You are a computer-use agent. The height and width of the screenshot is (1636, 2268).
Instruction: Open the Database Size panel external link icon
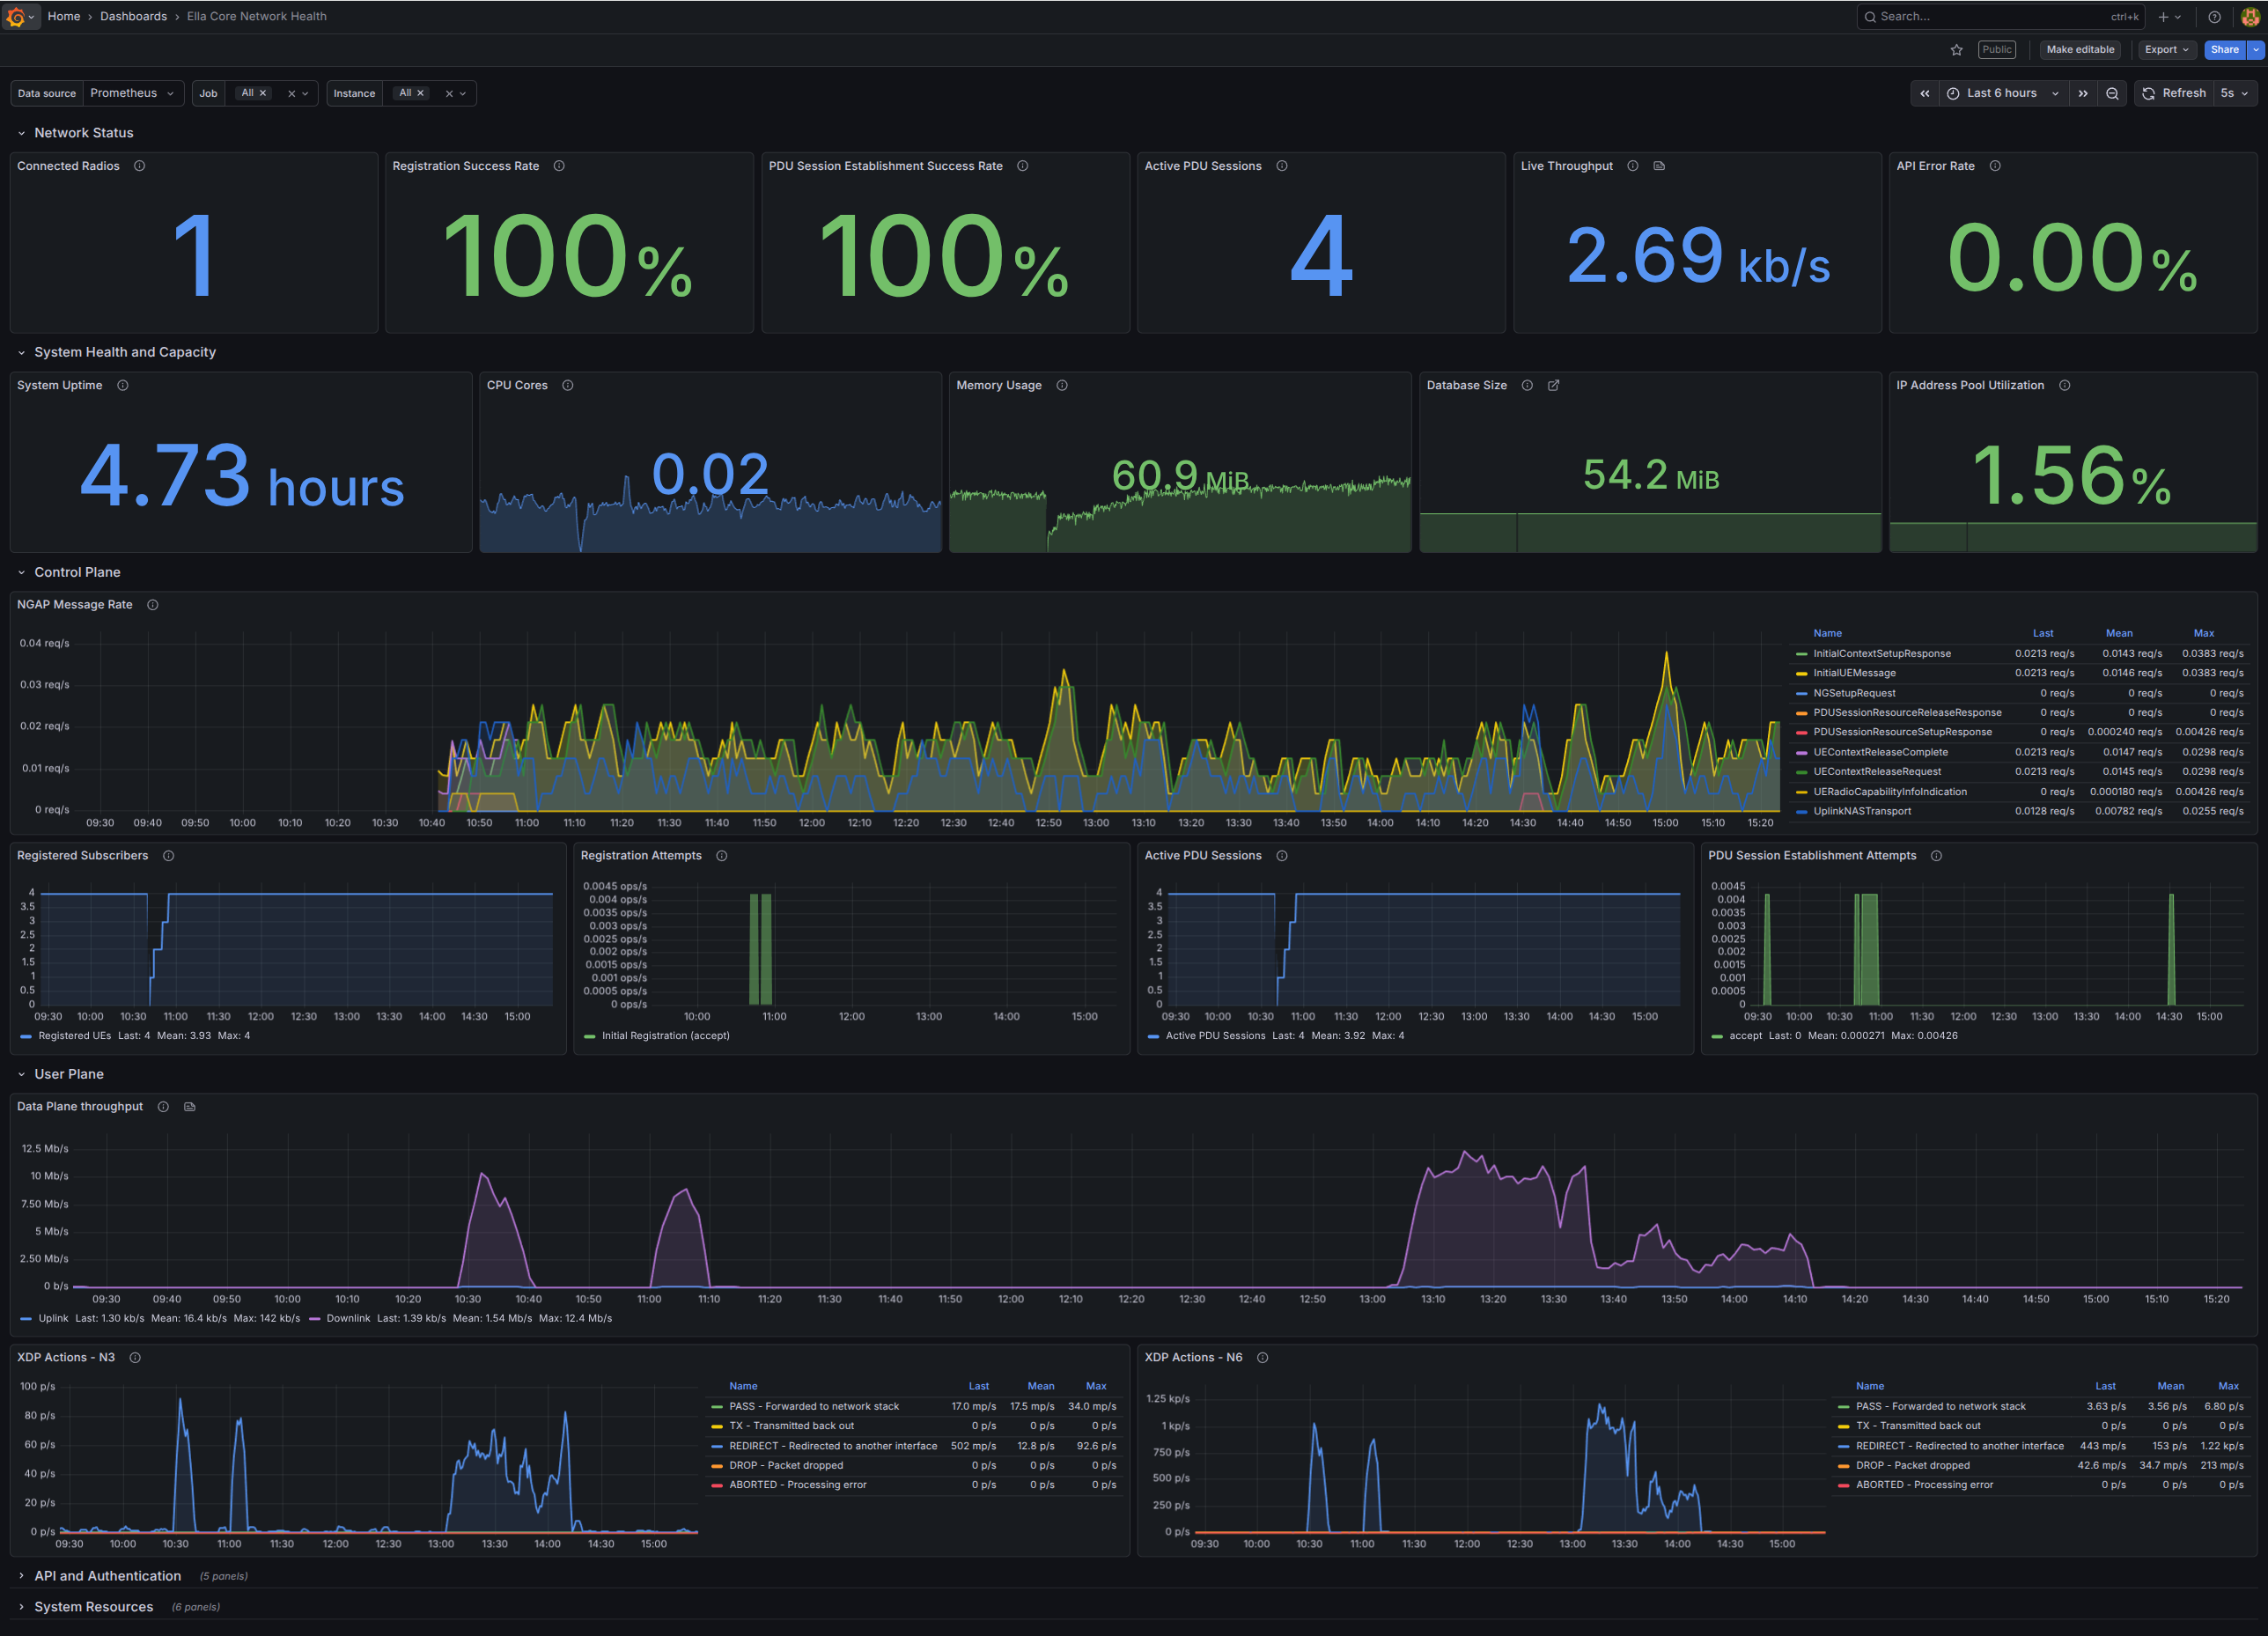(x=1553, y=386)
